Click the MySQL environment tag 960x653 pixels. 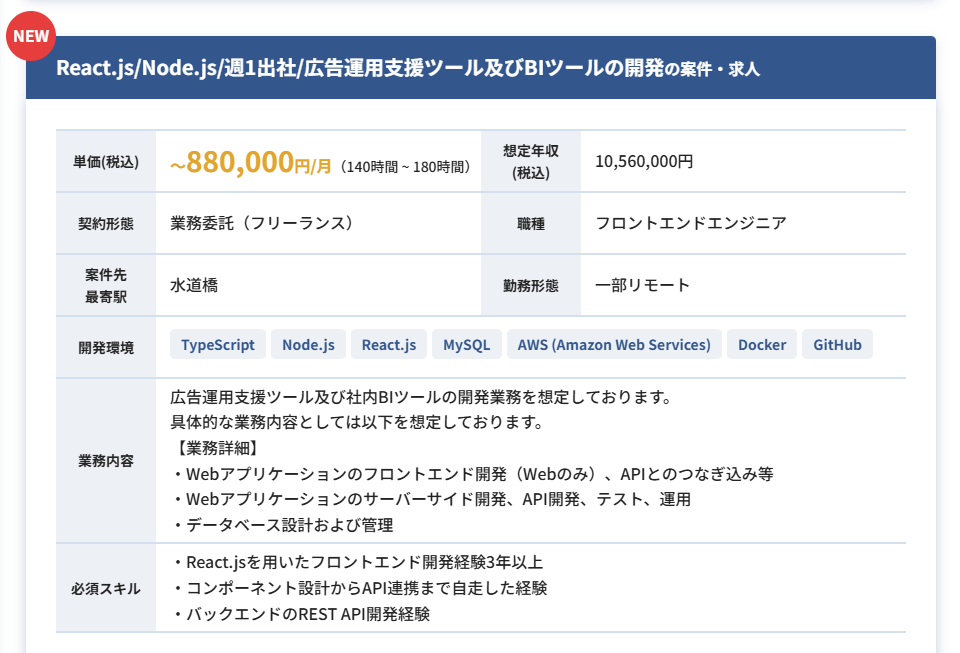coord(466,345)
